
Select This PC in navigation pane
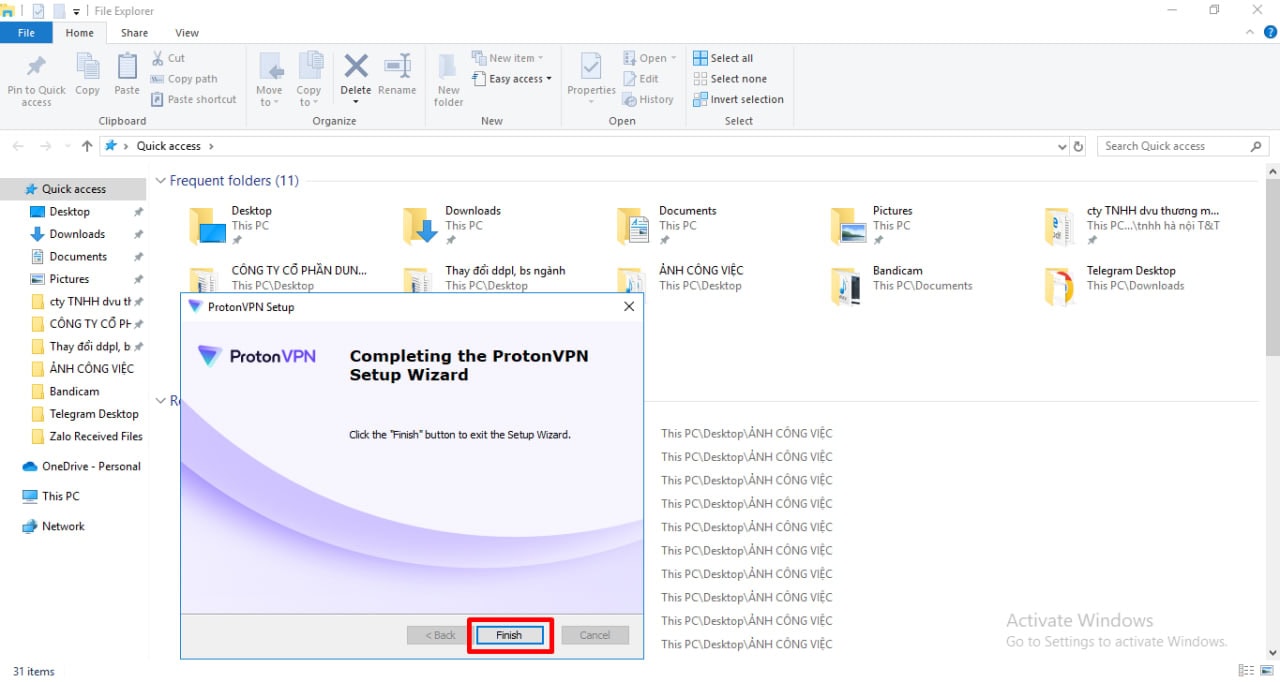[x=60, y=496]
